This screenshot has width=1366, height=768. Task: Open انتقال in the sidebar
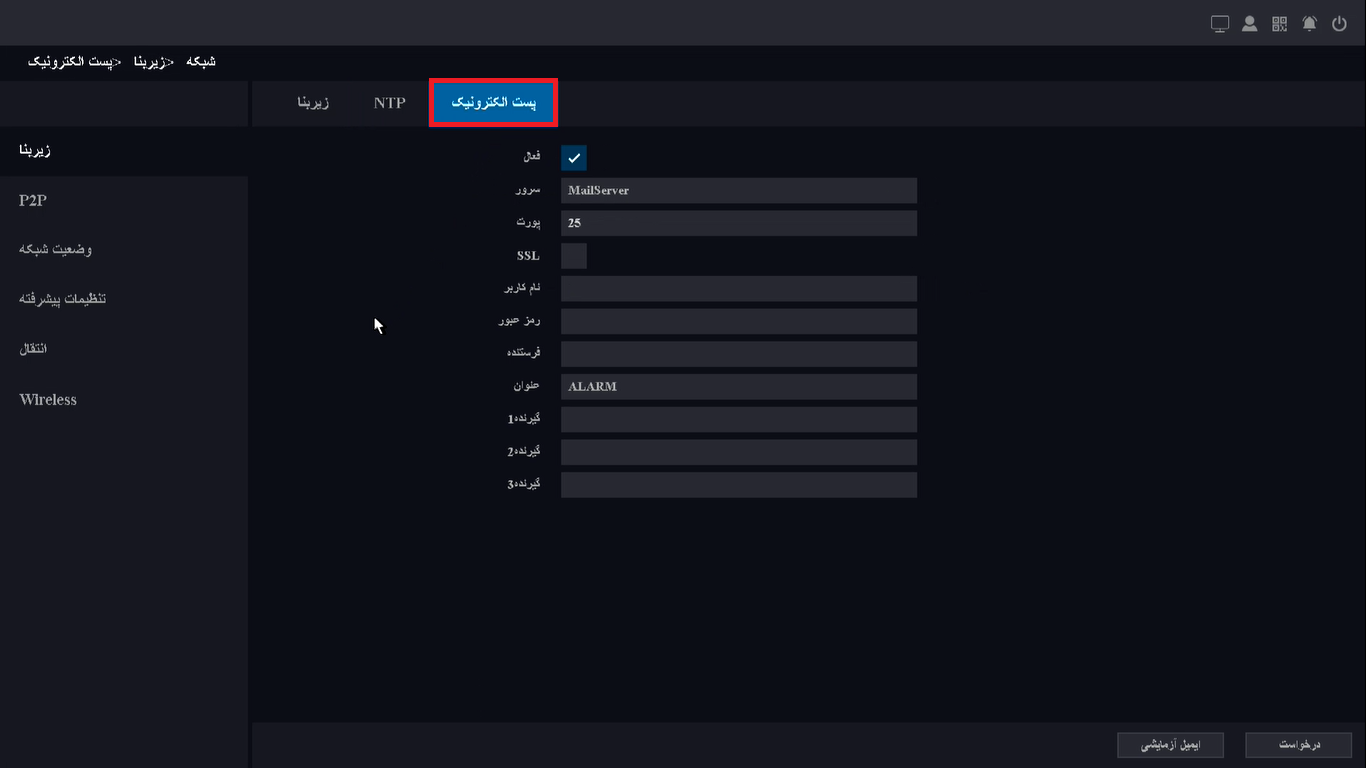124,349
